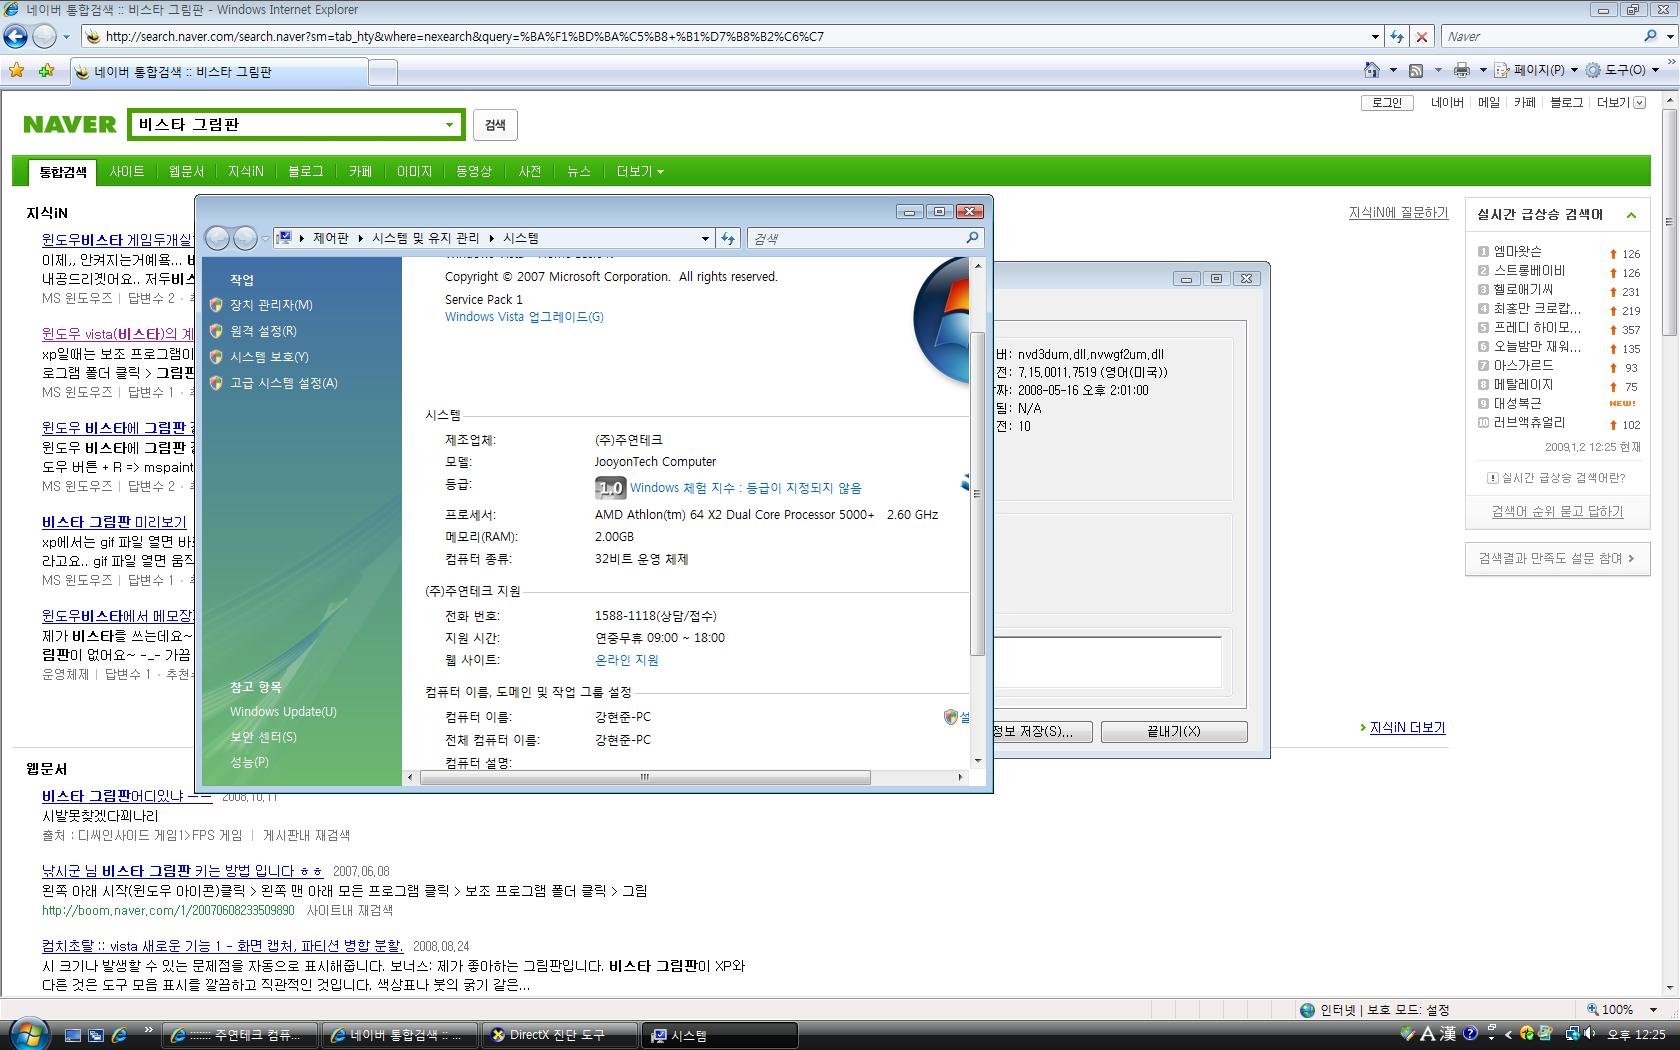Open 온라인 지원 link
1680x1050 pixels.
[x=627, y=660]
